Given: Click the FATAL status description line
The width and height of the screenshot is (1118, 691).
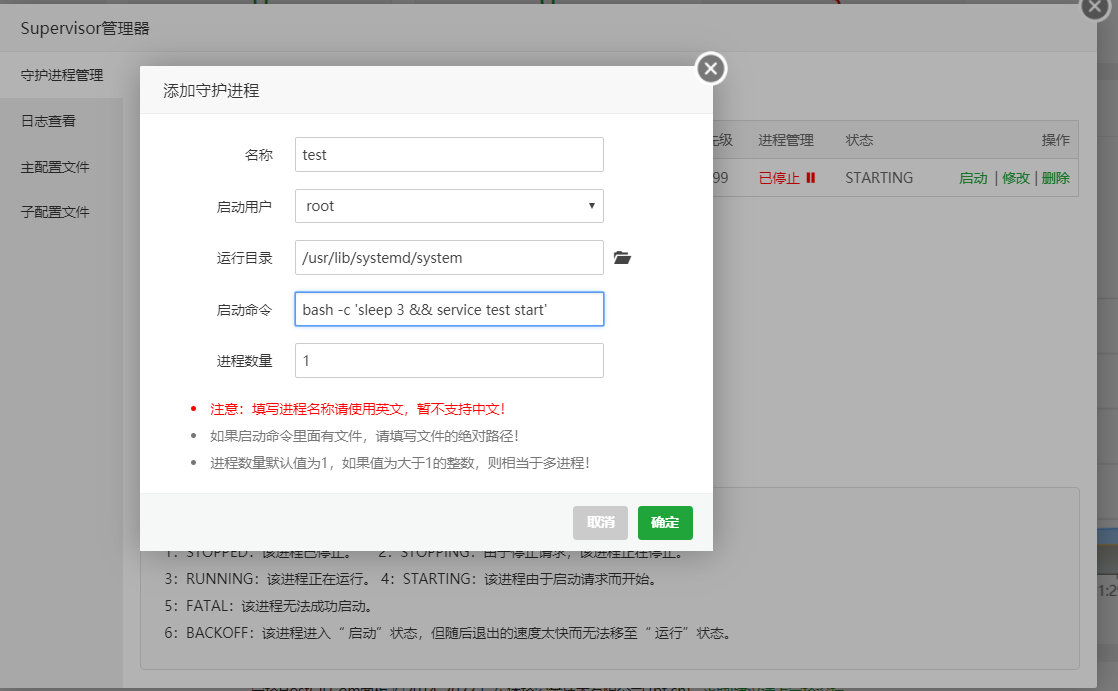Looking at the screenshot, I should tap(269, 606).
